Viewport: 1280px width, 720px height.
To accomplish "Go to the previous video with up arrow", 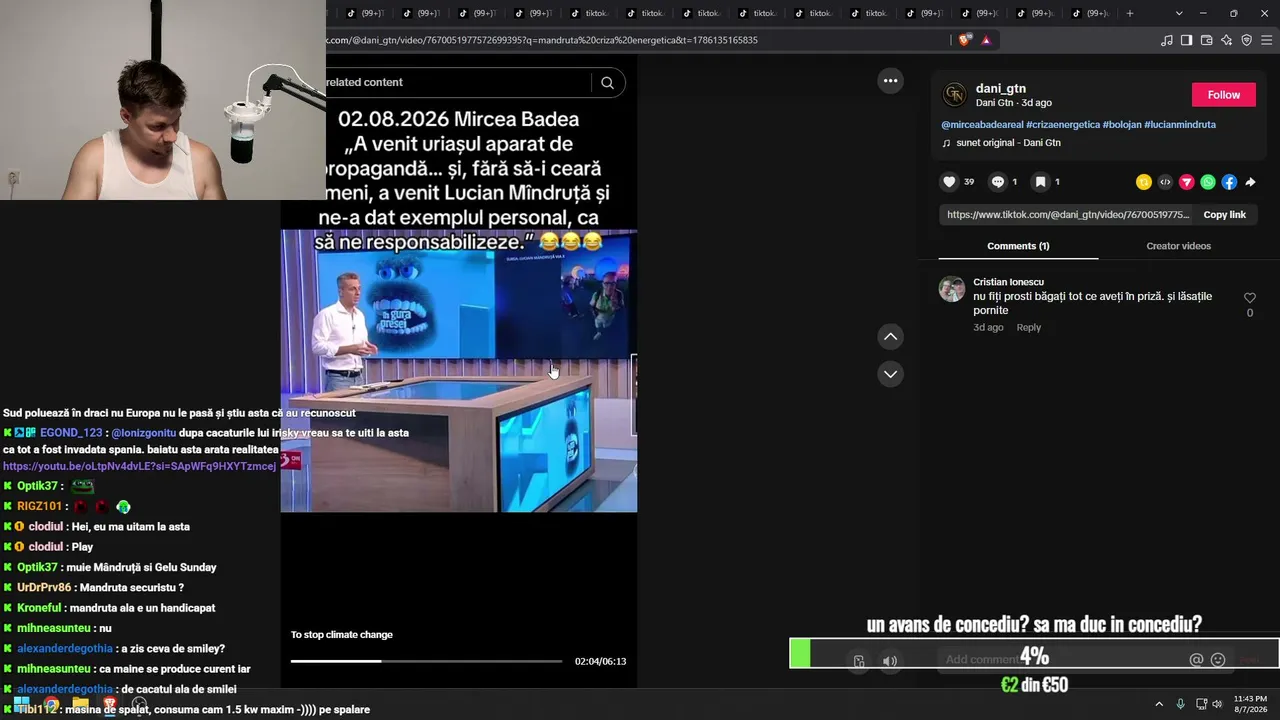I will point(890,337).
